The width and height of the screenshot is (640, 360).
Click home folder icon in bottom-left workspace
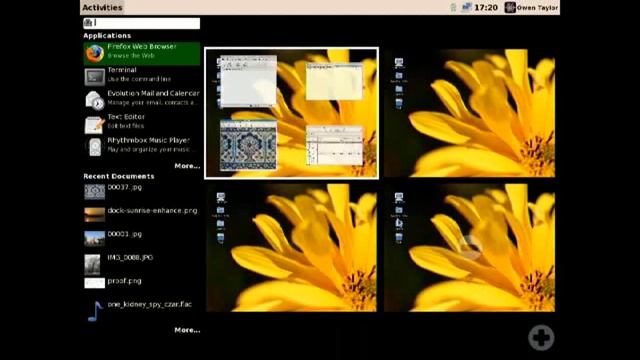click(x=221, y=211)
